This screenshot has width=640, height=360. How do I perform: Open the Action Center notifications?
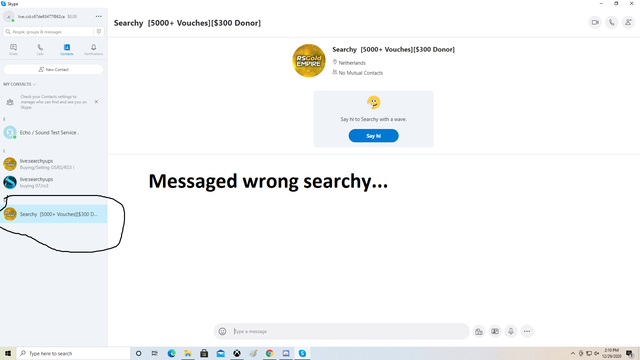click(630, 353)
